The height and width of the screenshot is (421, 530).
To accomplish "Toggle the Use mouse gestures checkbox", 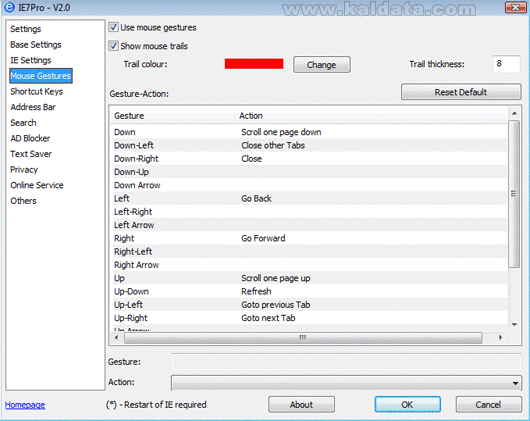I will (x=114, y=27).
